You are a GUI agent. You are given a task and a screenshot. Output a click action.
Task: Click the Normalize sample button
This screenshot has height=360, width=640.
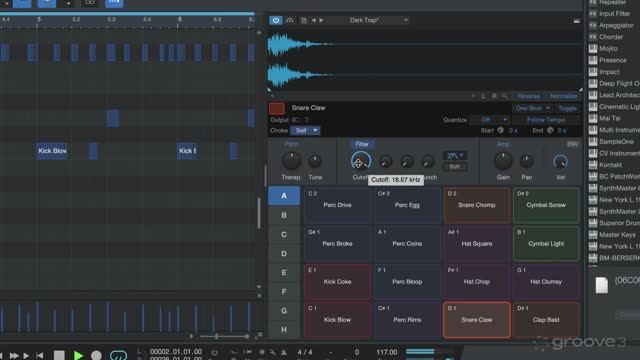coord(563,96)
